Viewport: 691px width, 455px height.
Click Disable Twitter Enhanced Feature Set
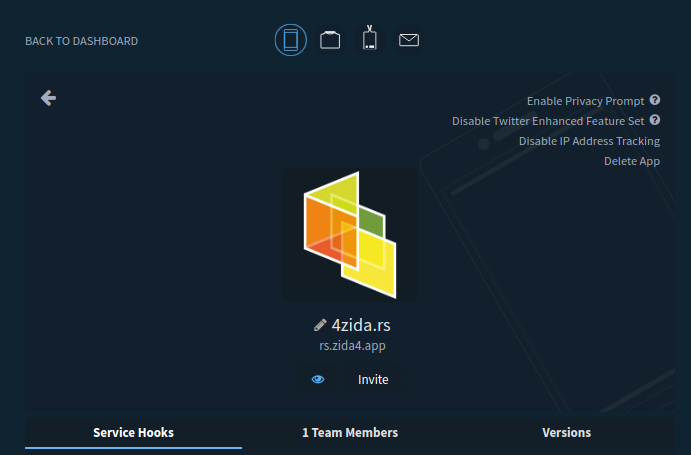(548, 121)
